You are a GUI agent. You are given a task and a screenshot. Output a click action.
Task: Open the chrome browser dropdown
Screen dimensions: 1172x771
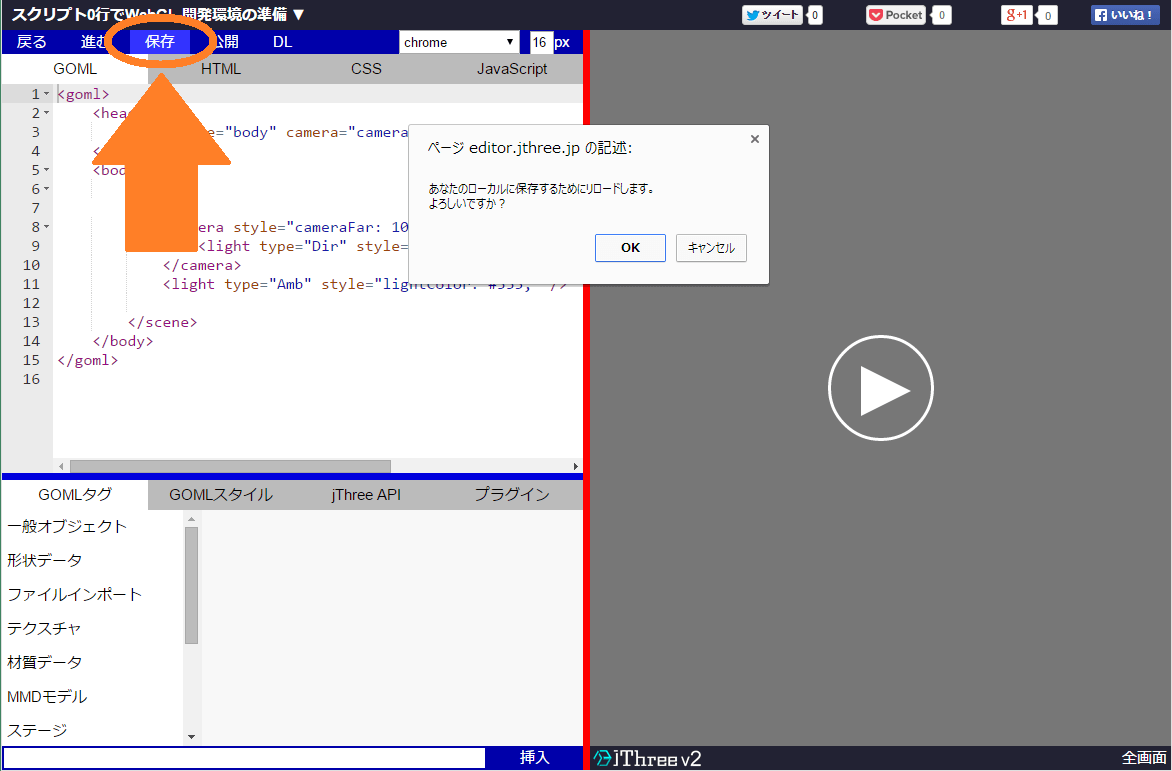(x=459, y=42)
